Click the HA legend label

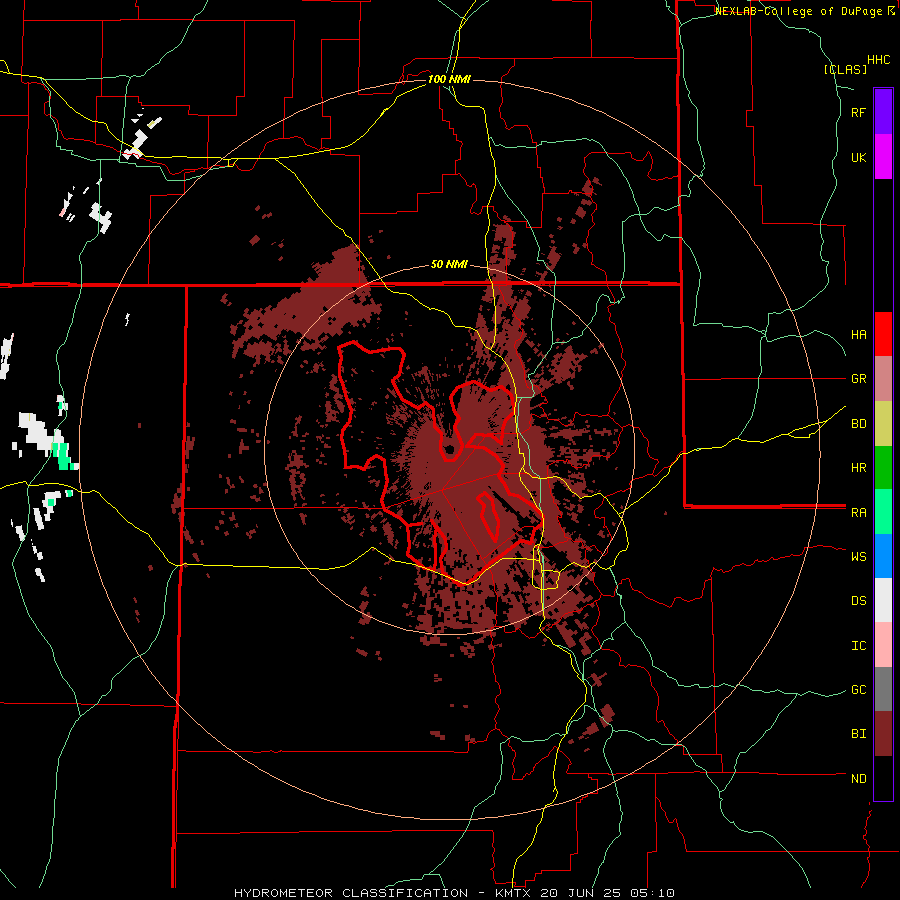[x=858, y=335]
